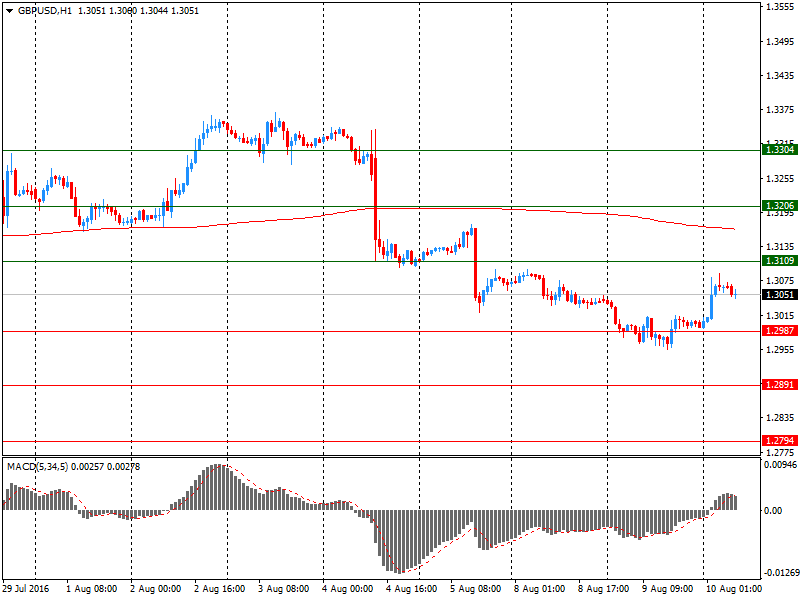800x600 pixels.
Task: Click the 2 Aug 00:00 time label
Action: tap(156, 588)
